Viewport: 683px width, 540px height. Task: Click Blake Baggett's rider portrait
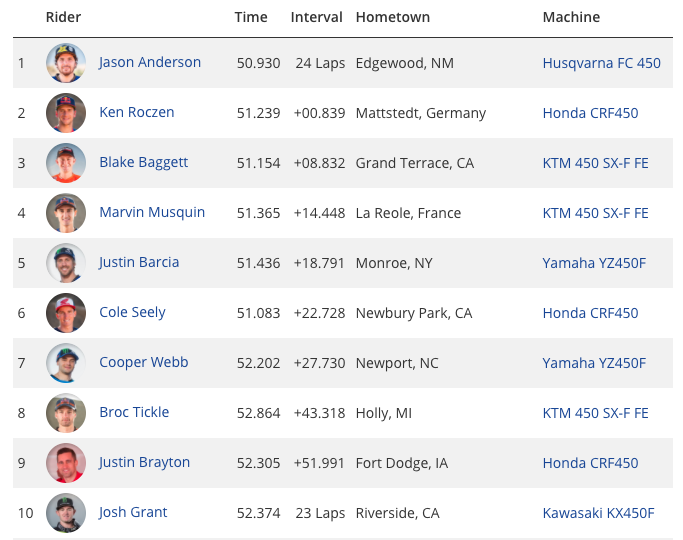pos(66,163)
